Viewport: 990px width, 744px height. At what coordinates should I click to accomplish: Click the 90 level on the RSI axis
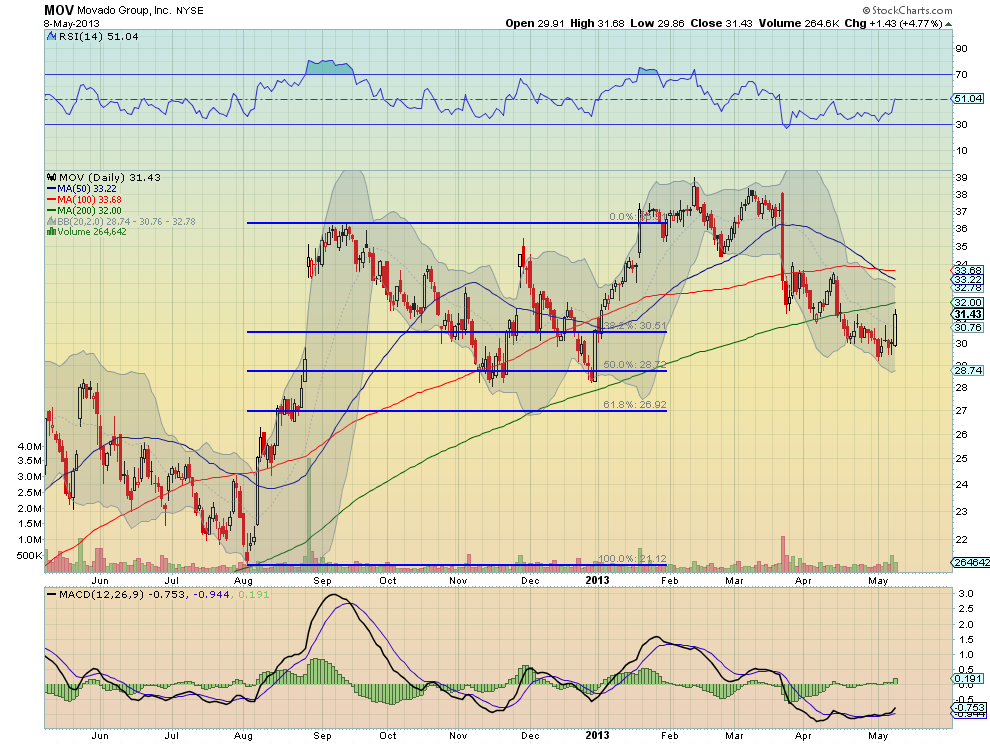pyautogui.click(x=961, y=49)
